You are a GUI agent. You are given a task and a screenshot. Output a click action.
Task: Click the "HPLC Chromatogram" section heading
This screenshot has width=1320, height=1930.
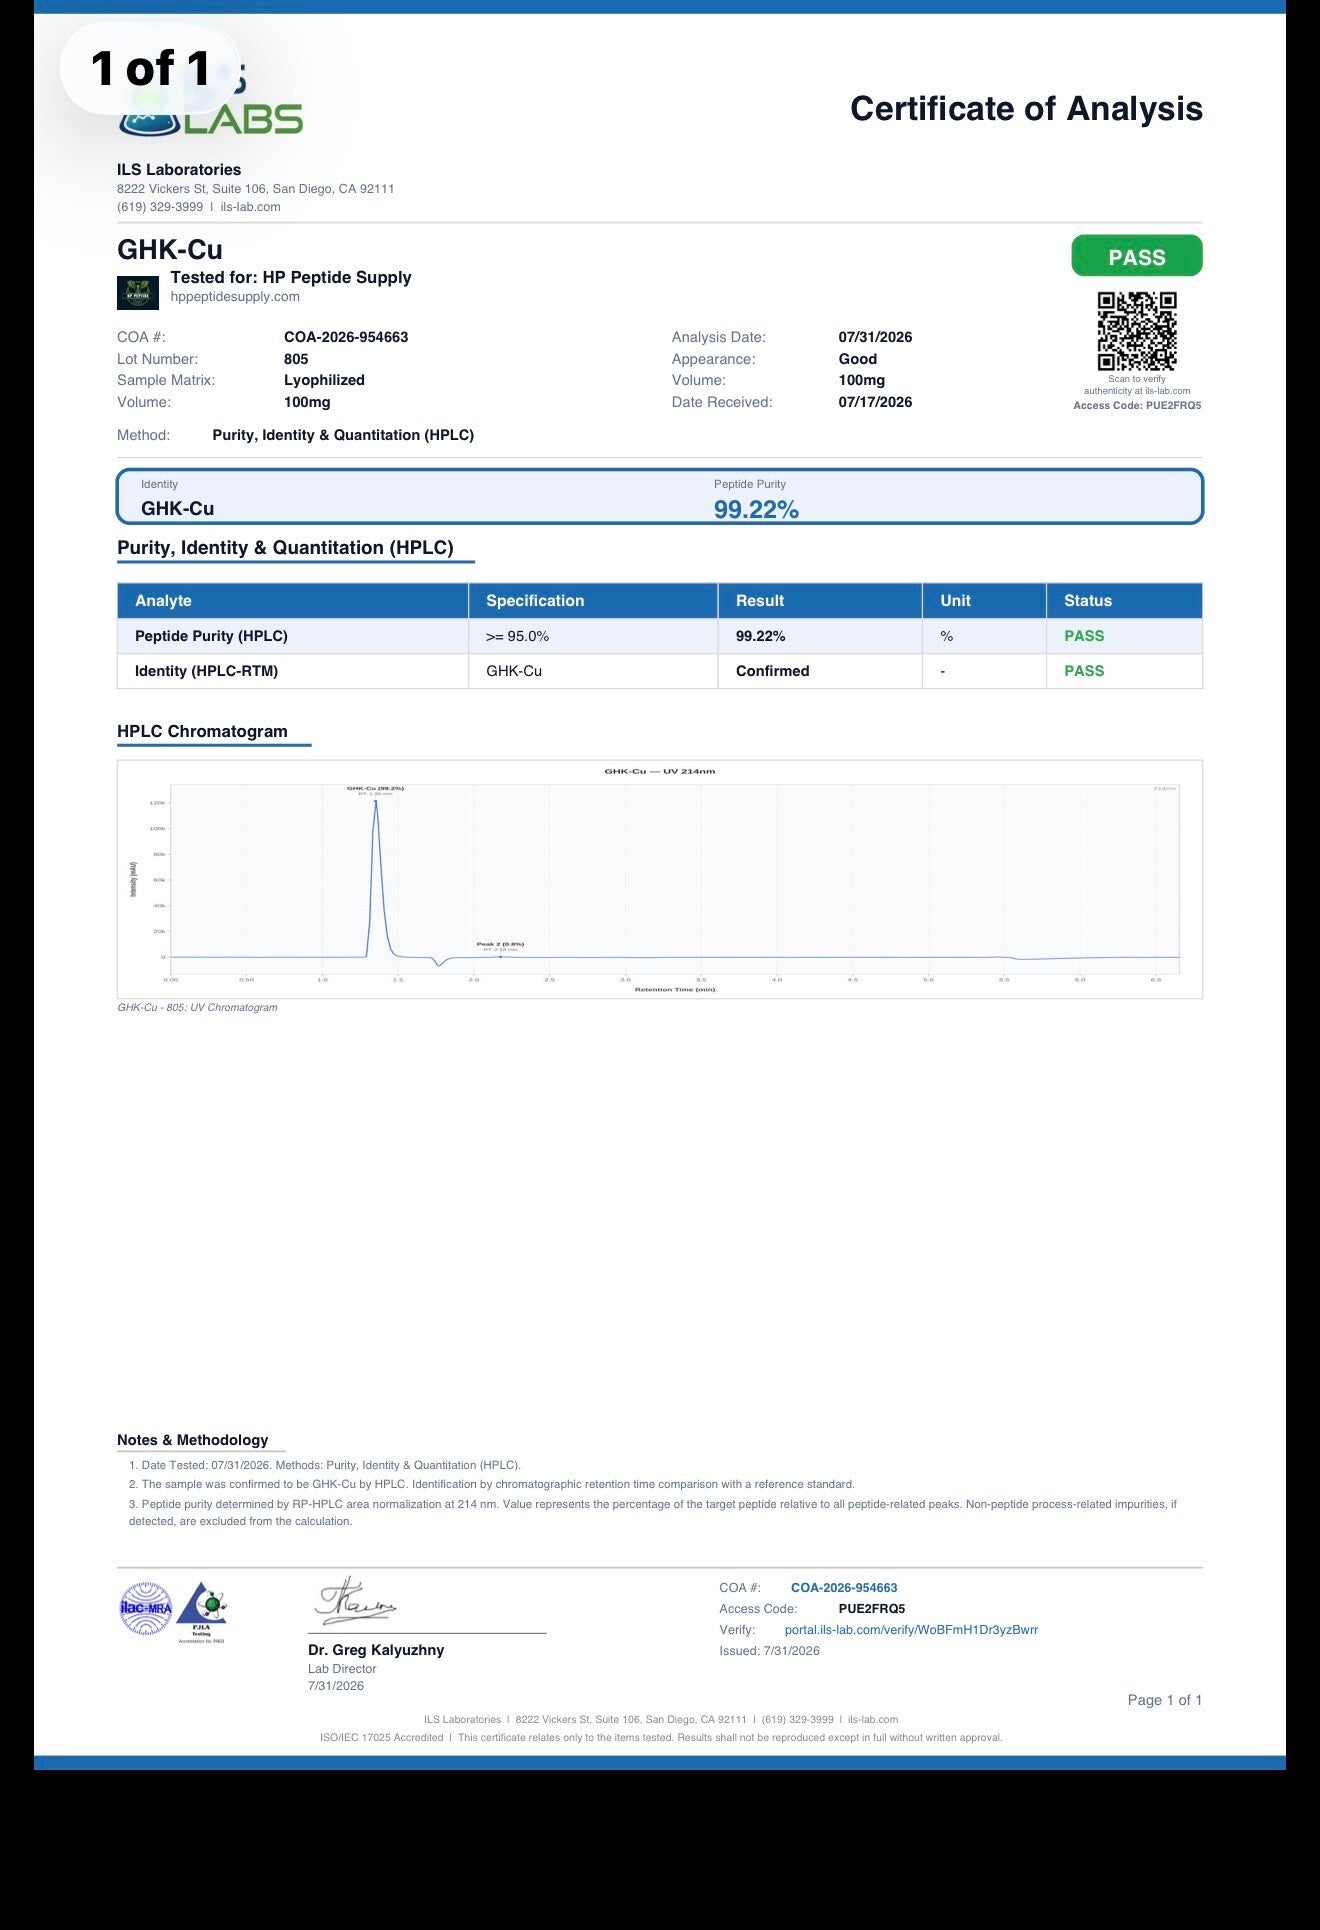(202, 731)
